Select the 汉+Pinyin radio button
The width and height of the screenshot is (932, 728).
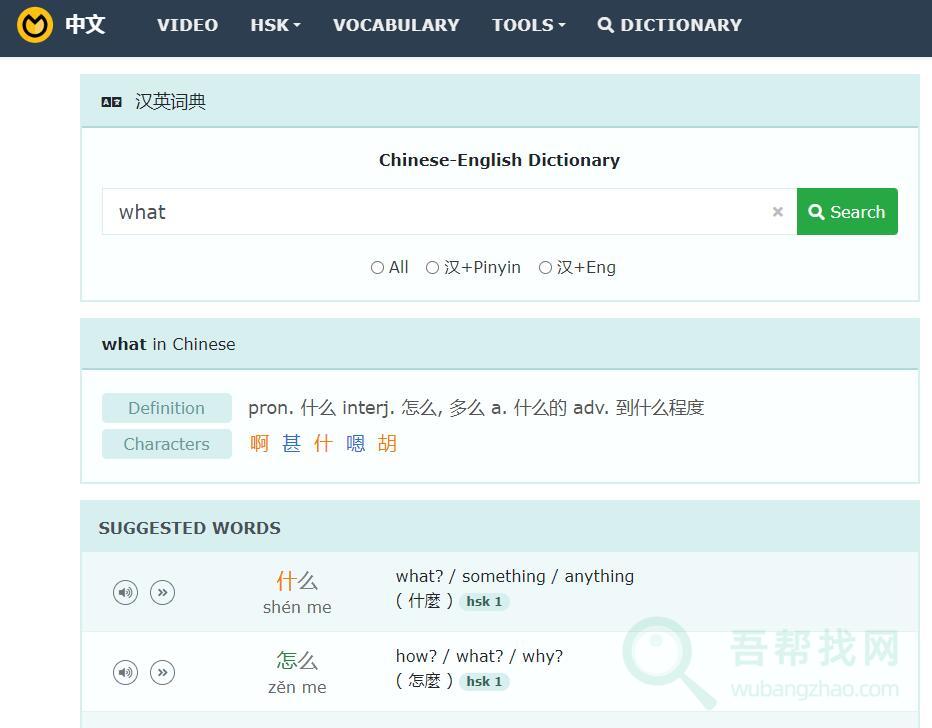[432, 267]
